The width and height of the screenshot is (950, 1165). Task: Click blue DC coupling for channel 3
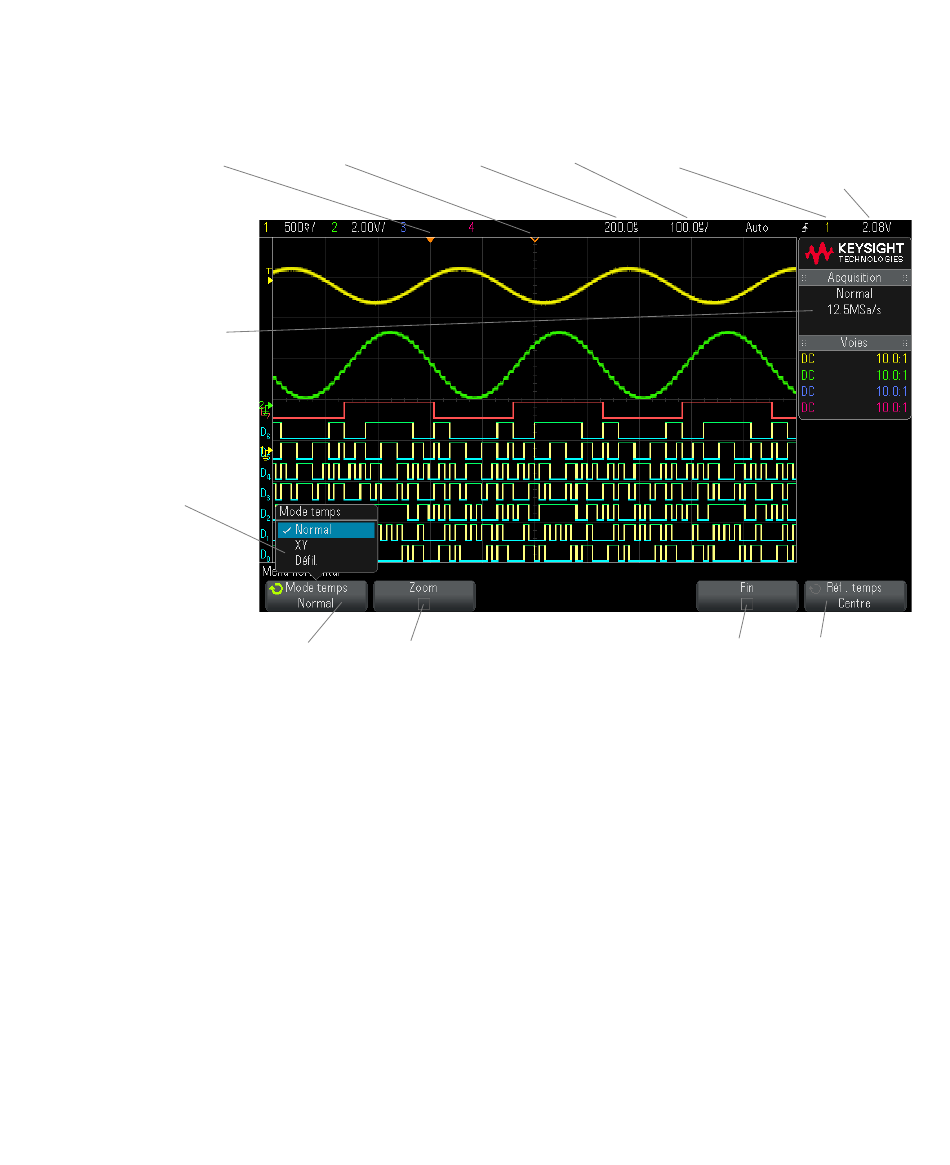pos(808,392)
